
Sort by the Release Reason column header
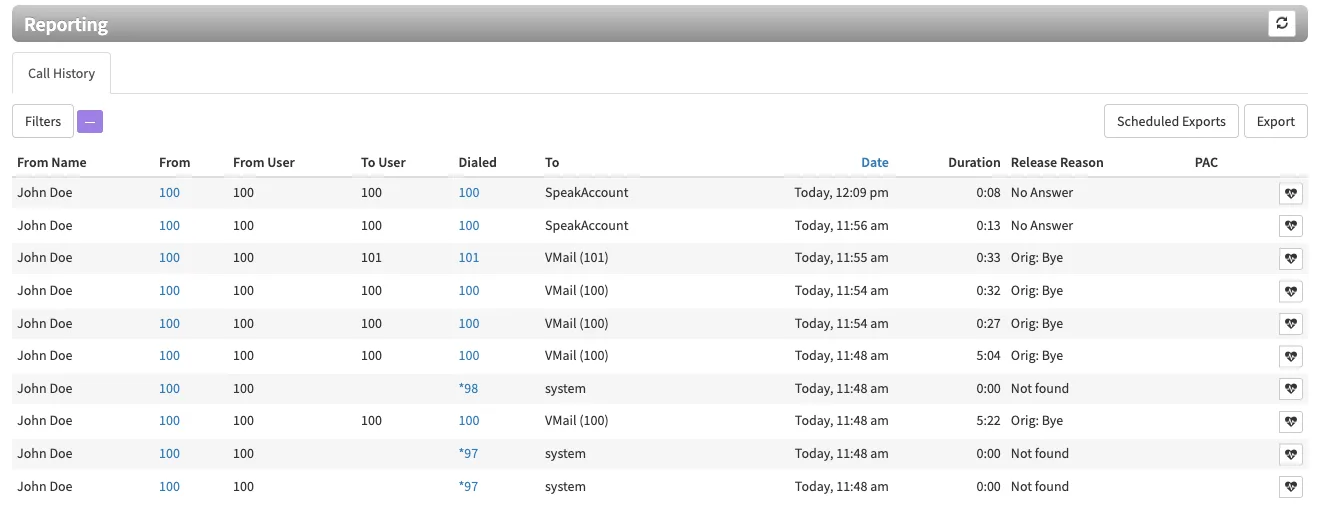tap(1057, 162)
